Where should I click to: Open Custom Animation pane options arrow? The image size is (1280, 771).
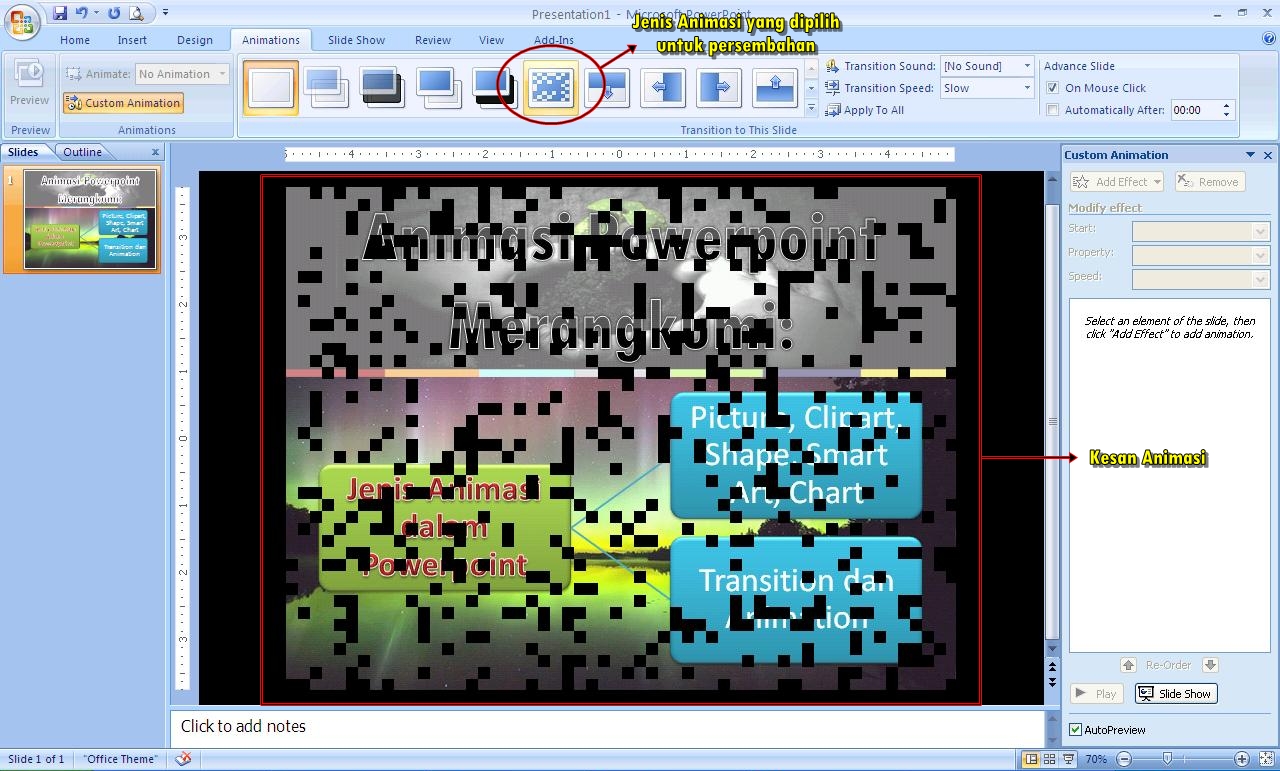1250,155
